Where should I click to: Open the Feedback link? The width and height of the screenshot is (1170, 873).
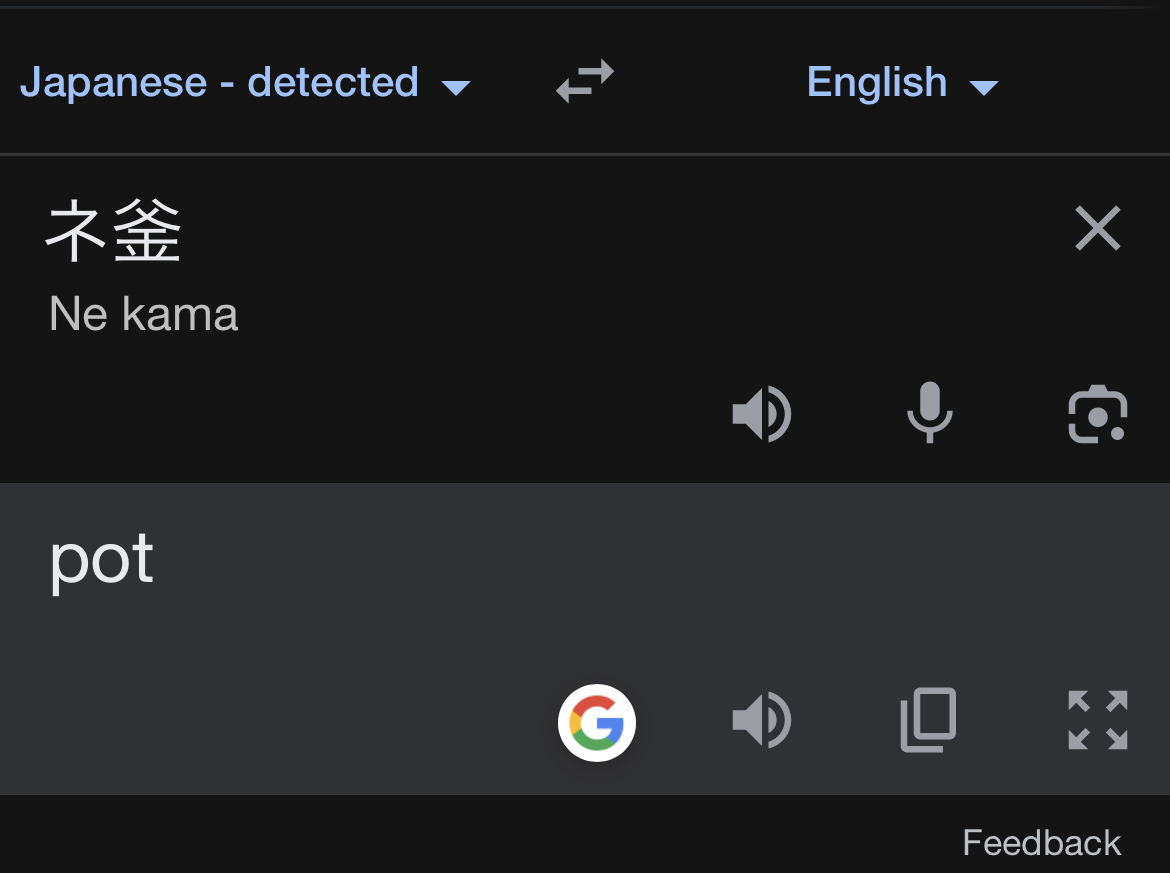(x=1041, y=842)
